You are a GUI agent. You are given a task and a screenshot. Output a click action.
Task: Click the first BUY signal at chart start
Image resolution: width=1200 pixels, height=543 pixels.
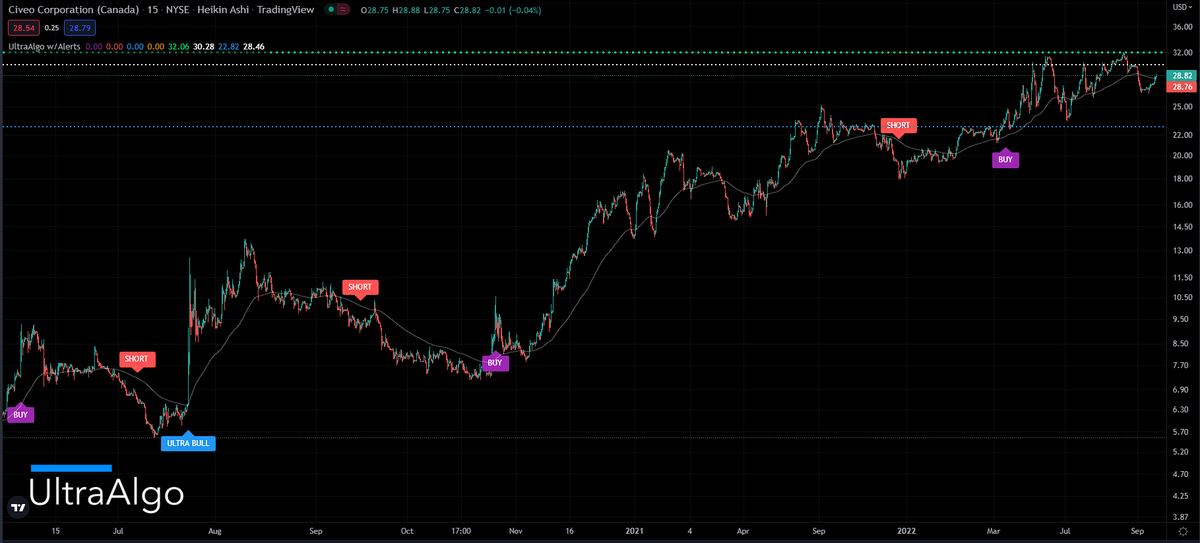(x=21, y=414)
